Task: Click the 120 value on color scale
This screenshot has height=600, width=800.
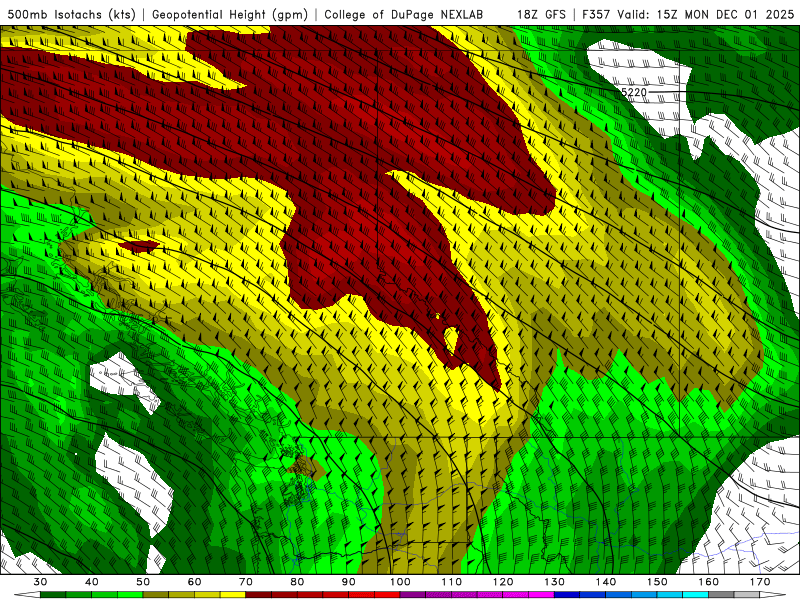Action: (503, 582)
